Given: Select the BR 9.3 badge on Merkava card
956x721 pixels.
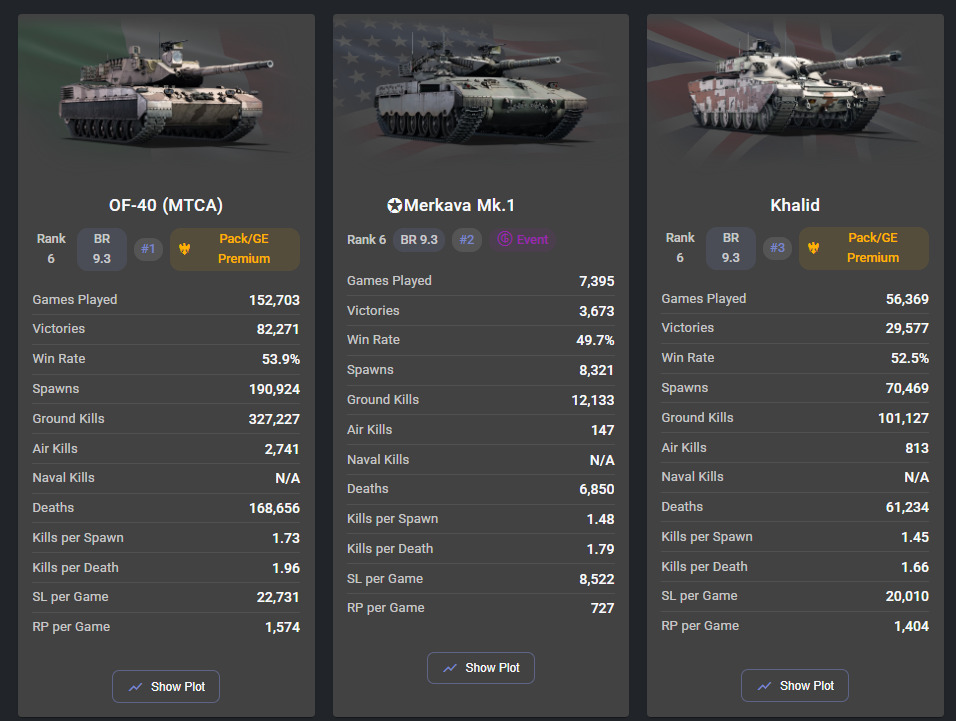Looking at the screenshot, I should pyautogui.click(x=417, y=240).
